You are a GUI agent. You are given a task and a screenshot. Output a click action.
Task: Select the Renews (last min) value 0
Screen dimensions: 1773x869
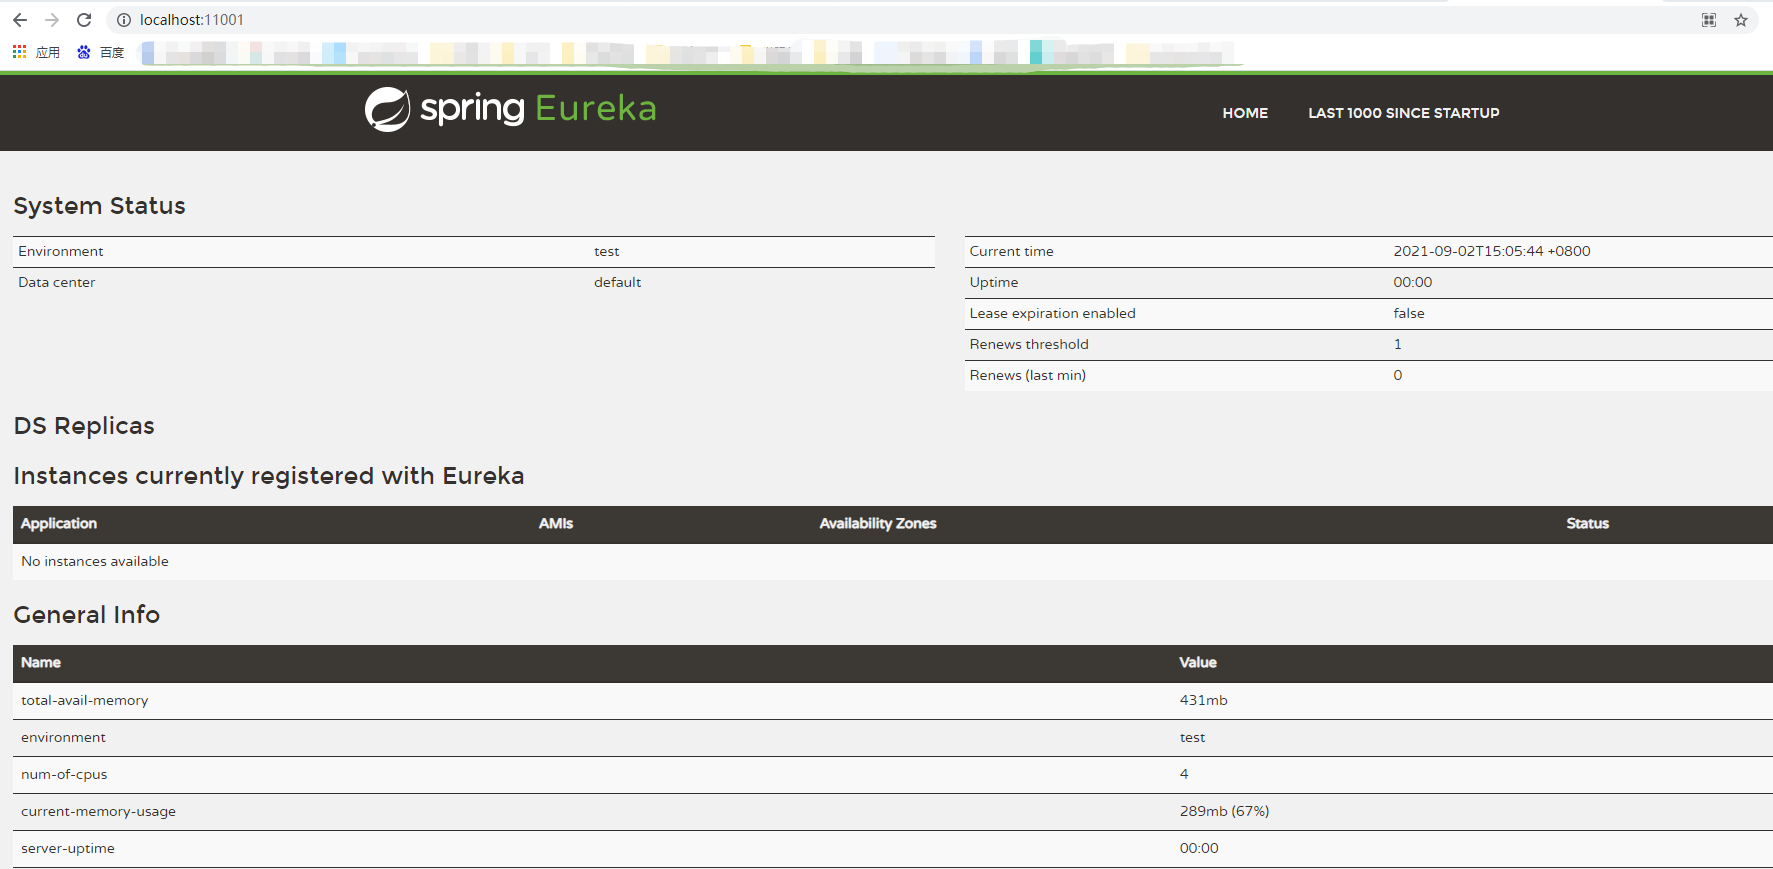1397,375
